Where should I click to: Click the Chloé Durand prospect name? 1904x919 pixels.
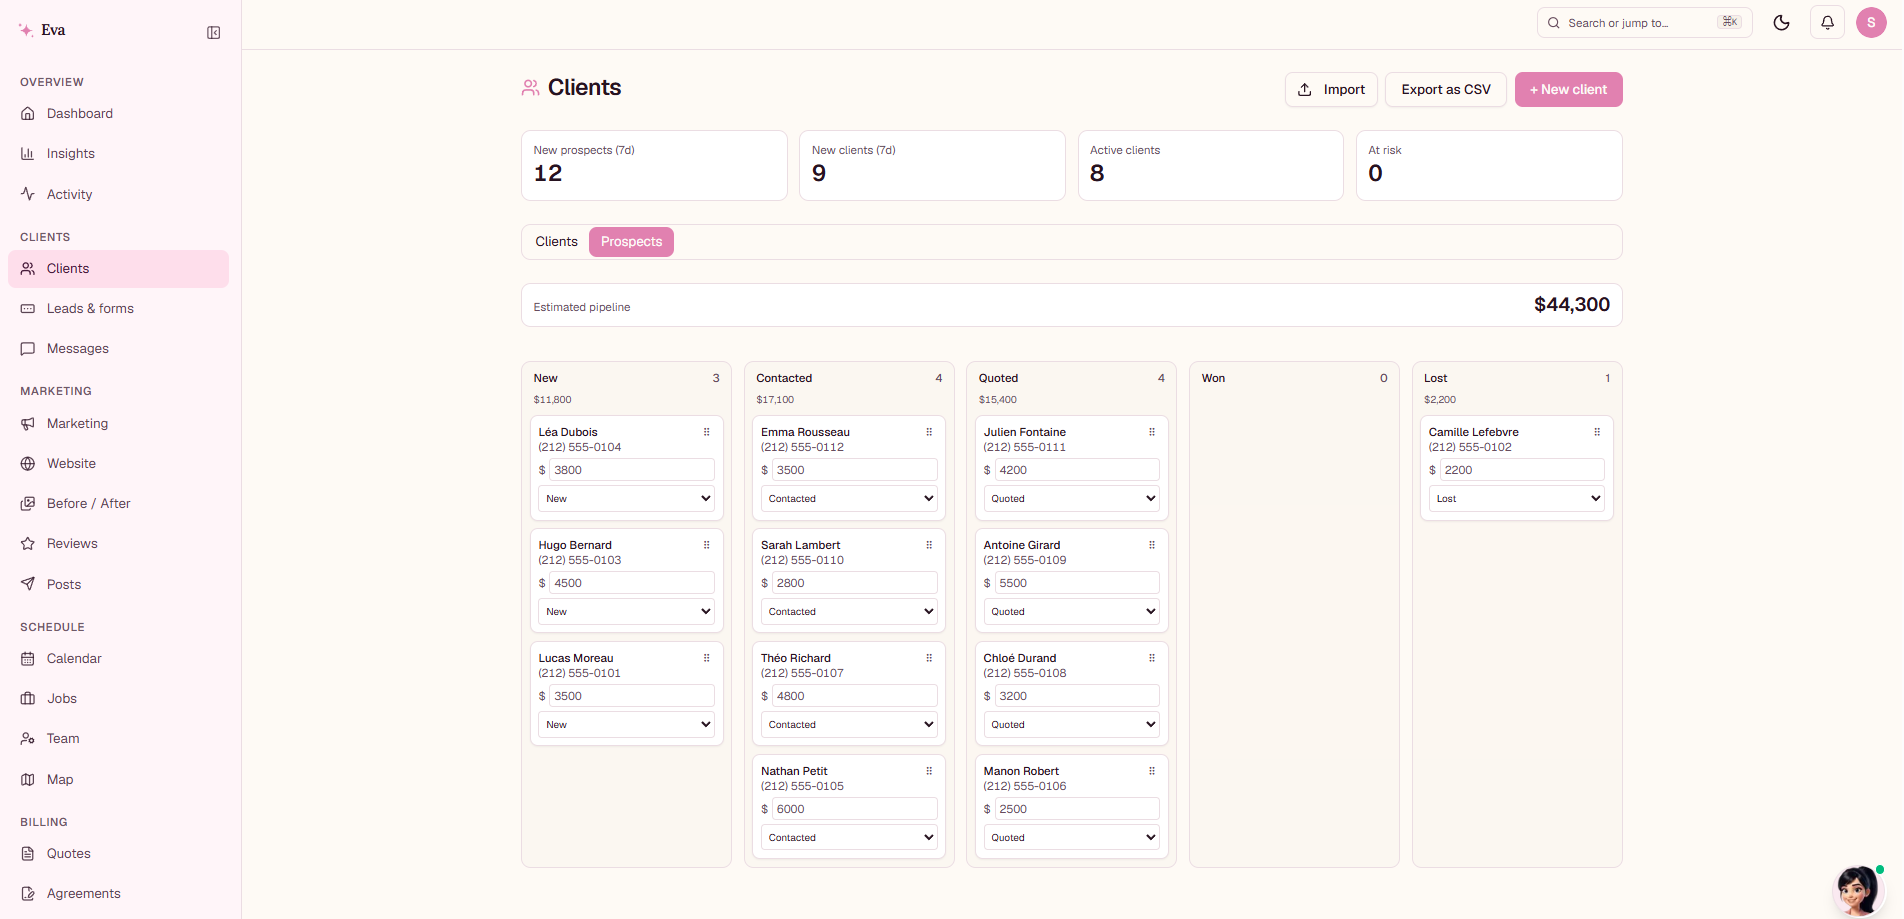click(1020, 658)
